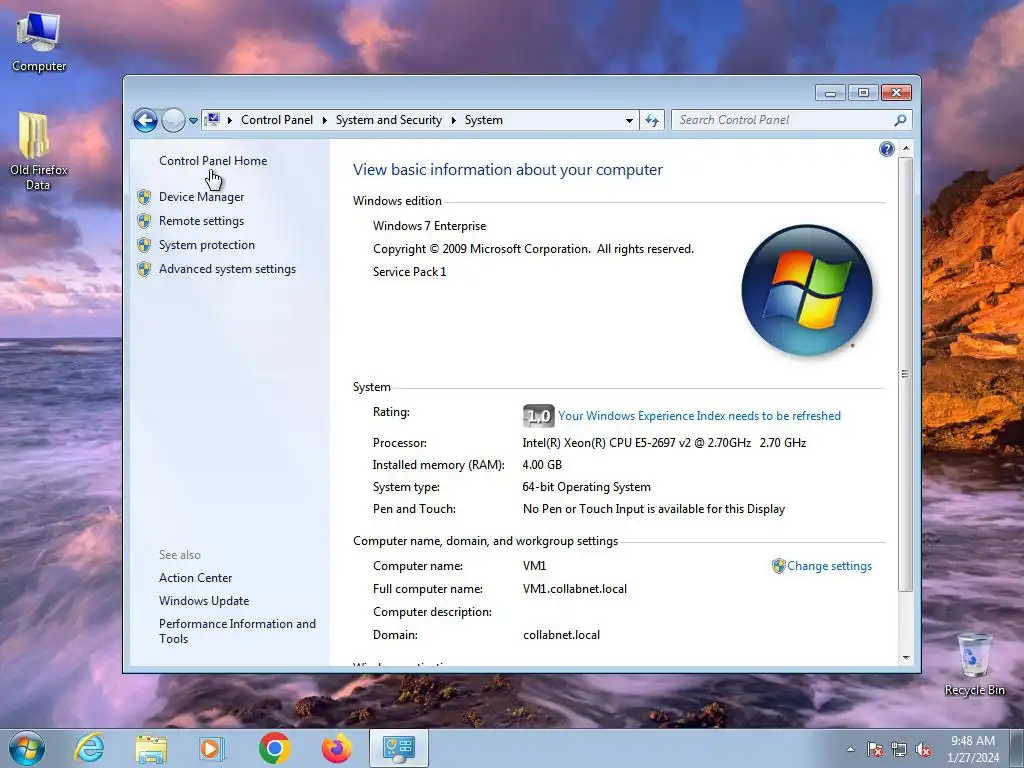Launch Internet Explorer from taskbar
The image size is (1024, 768).
[89, 748]
